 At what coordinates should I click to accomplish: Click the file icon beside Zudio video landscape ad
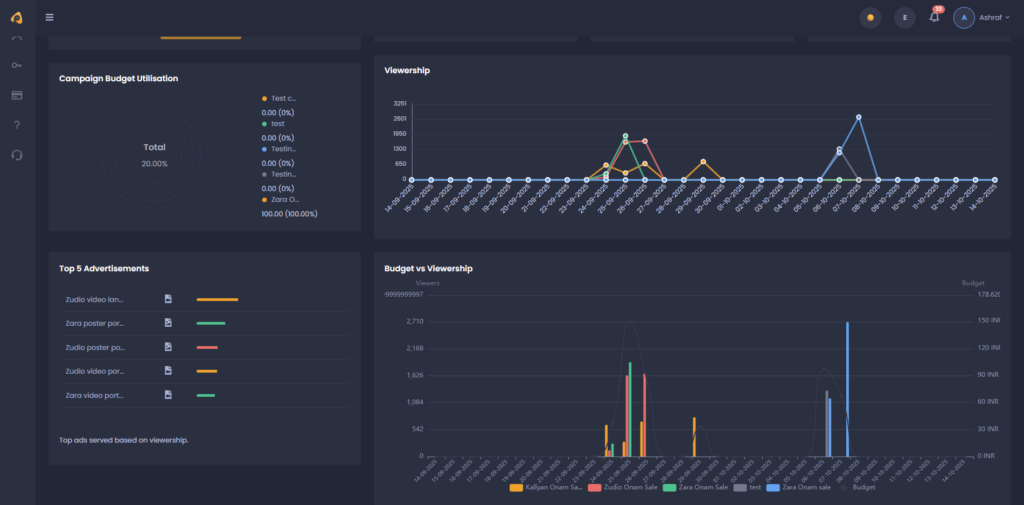click(169, 299)
